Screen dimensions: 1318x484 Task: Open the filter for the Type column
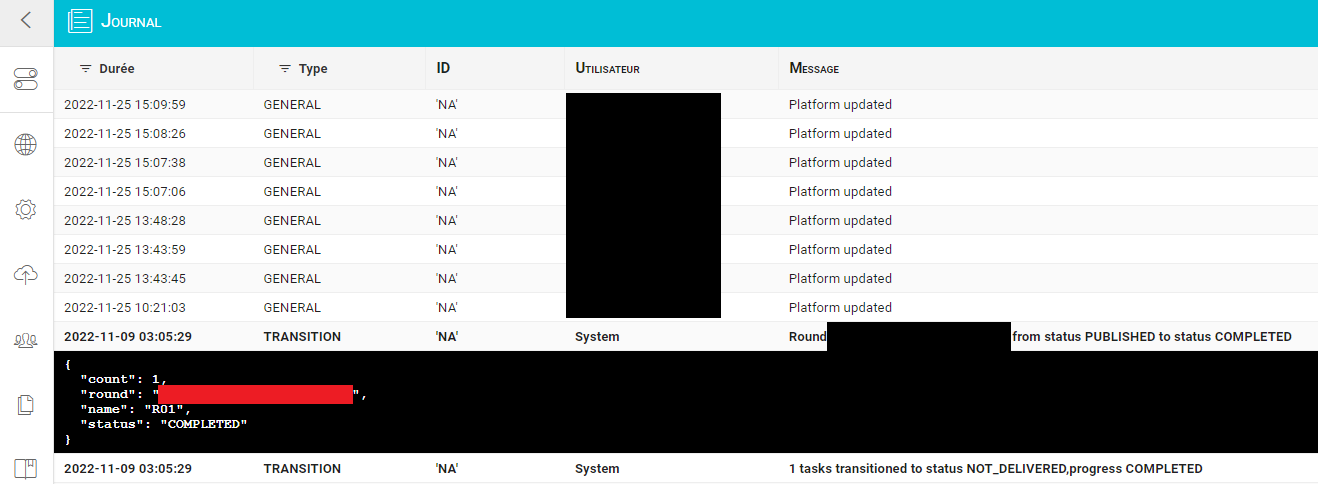click(285, 69)
